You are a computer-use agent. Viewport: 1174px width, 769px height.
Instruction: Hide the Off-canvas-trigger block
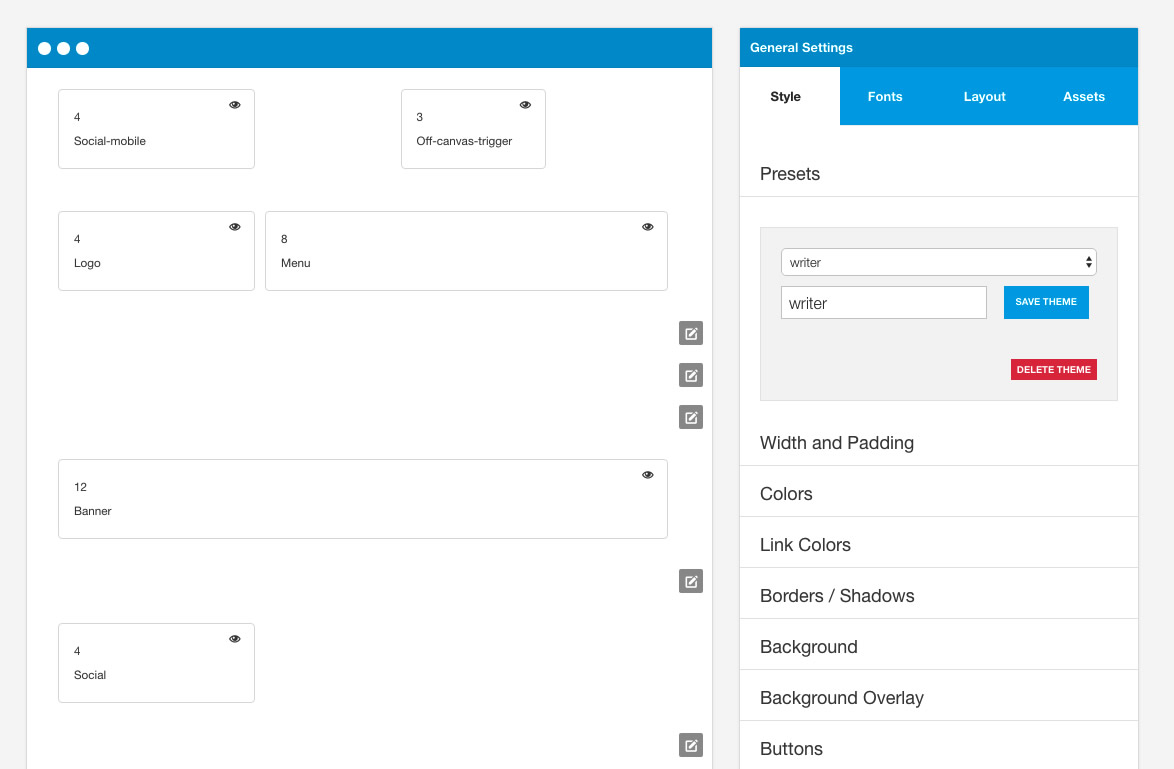tap(525, 105)
